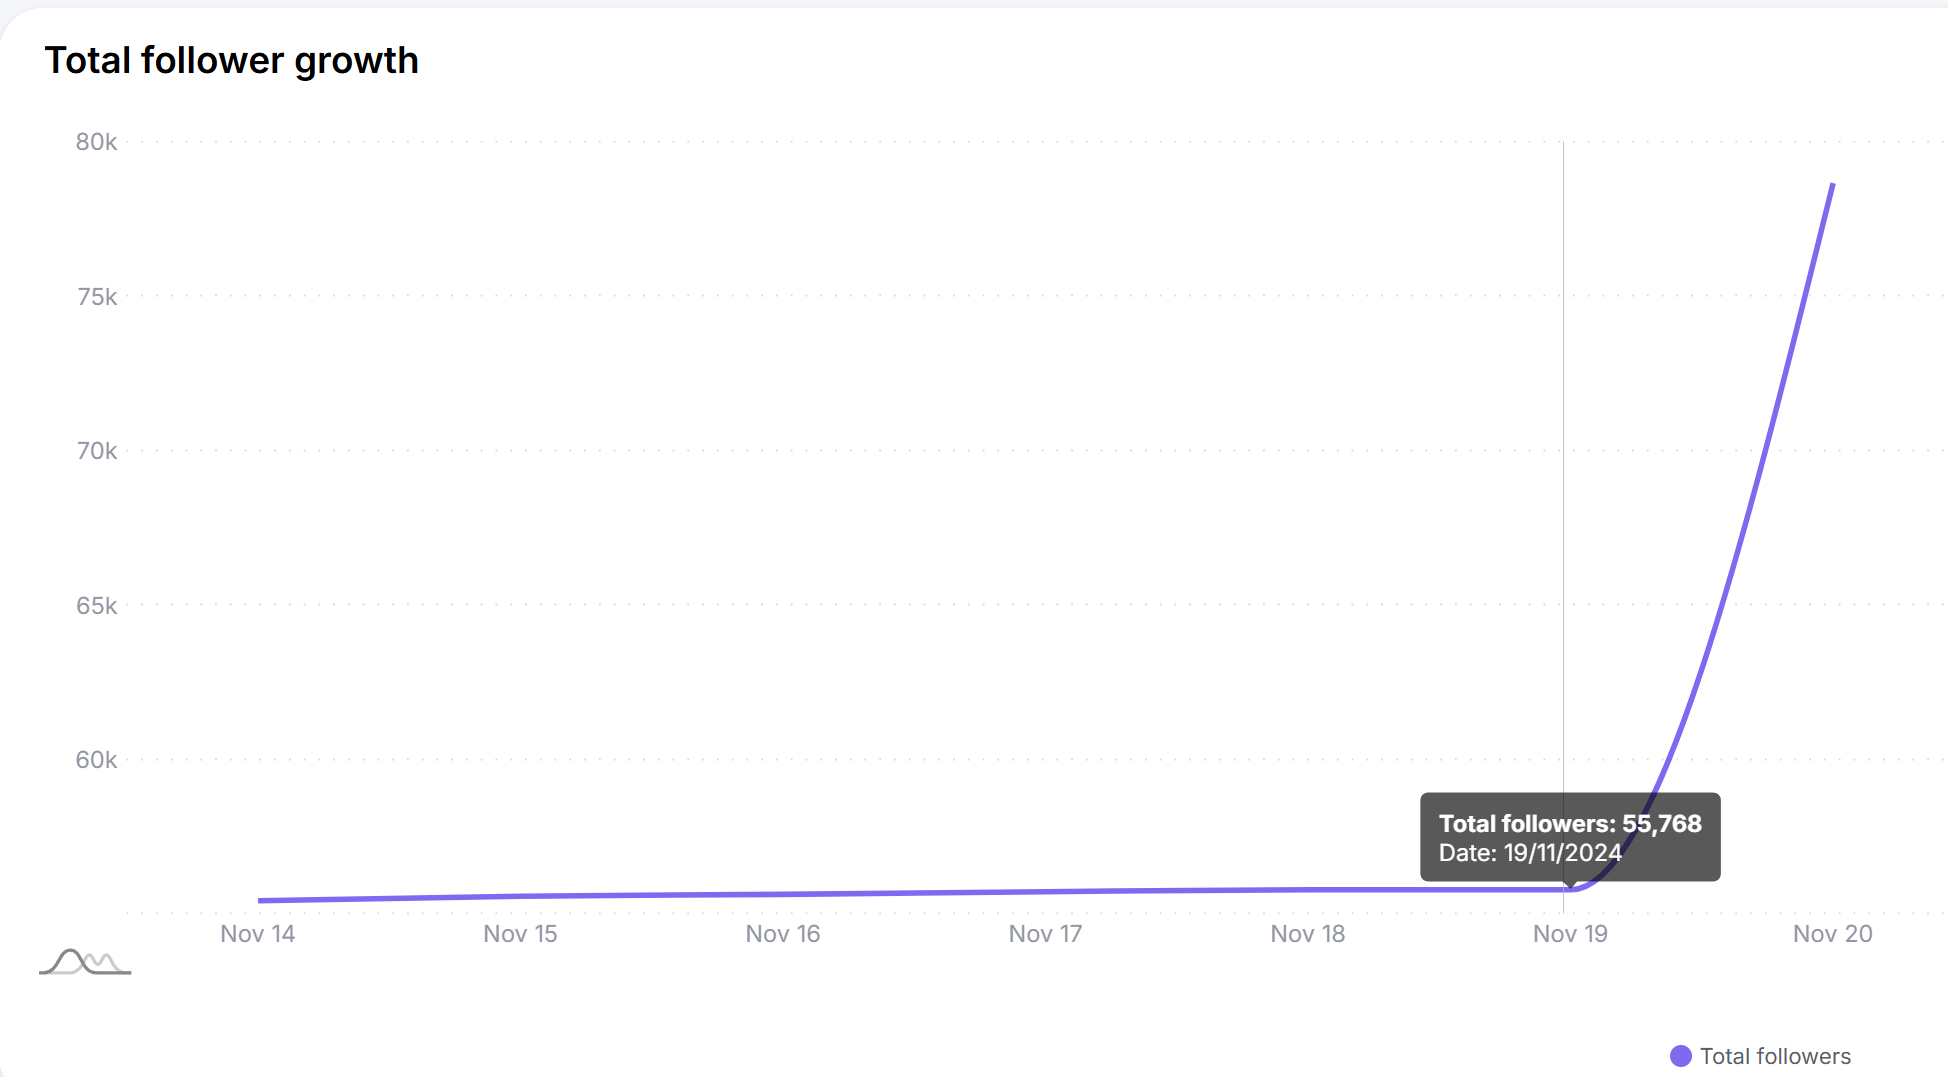This screenshot has height=1077, width=1948.
Task: Click the Nov 20 date label
Action: click(1832, 934)
